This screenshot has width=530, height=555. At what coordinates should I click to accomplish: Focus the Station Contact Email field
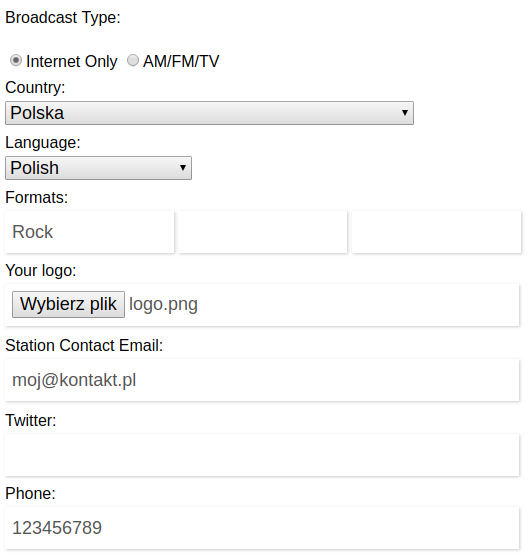coord(262,380)
